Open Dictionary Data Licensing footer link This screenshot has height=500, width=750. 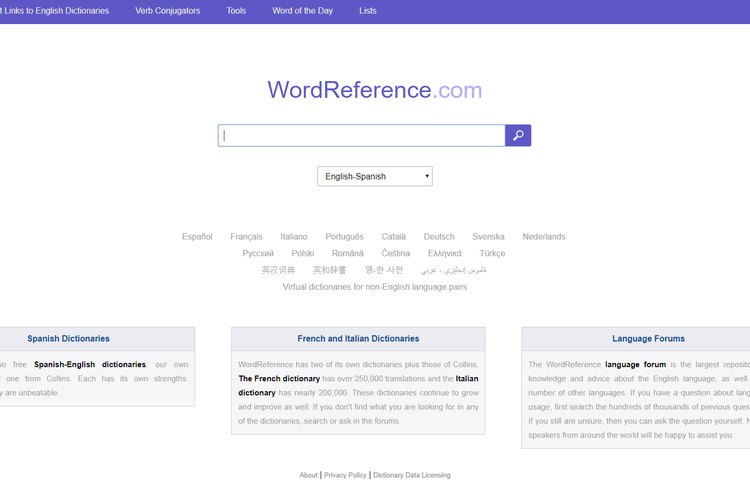click(x=412, y=475)
